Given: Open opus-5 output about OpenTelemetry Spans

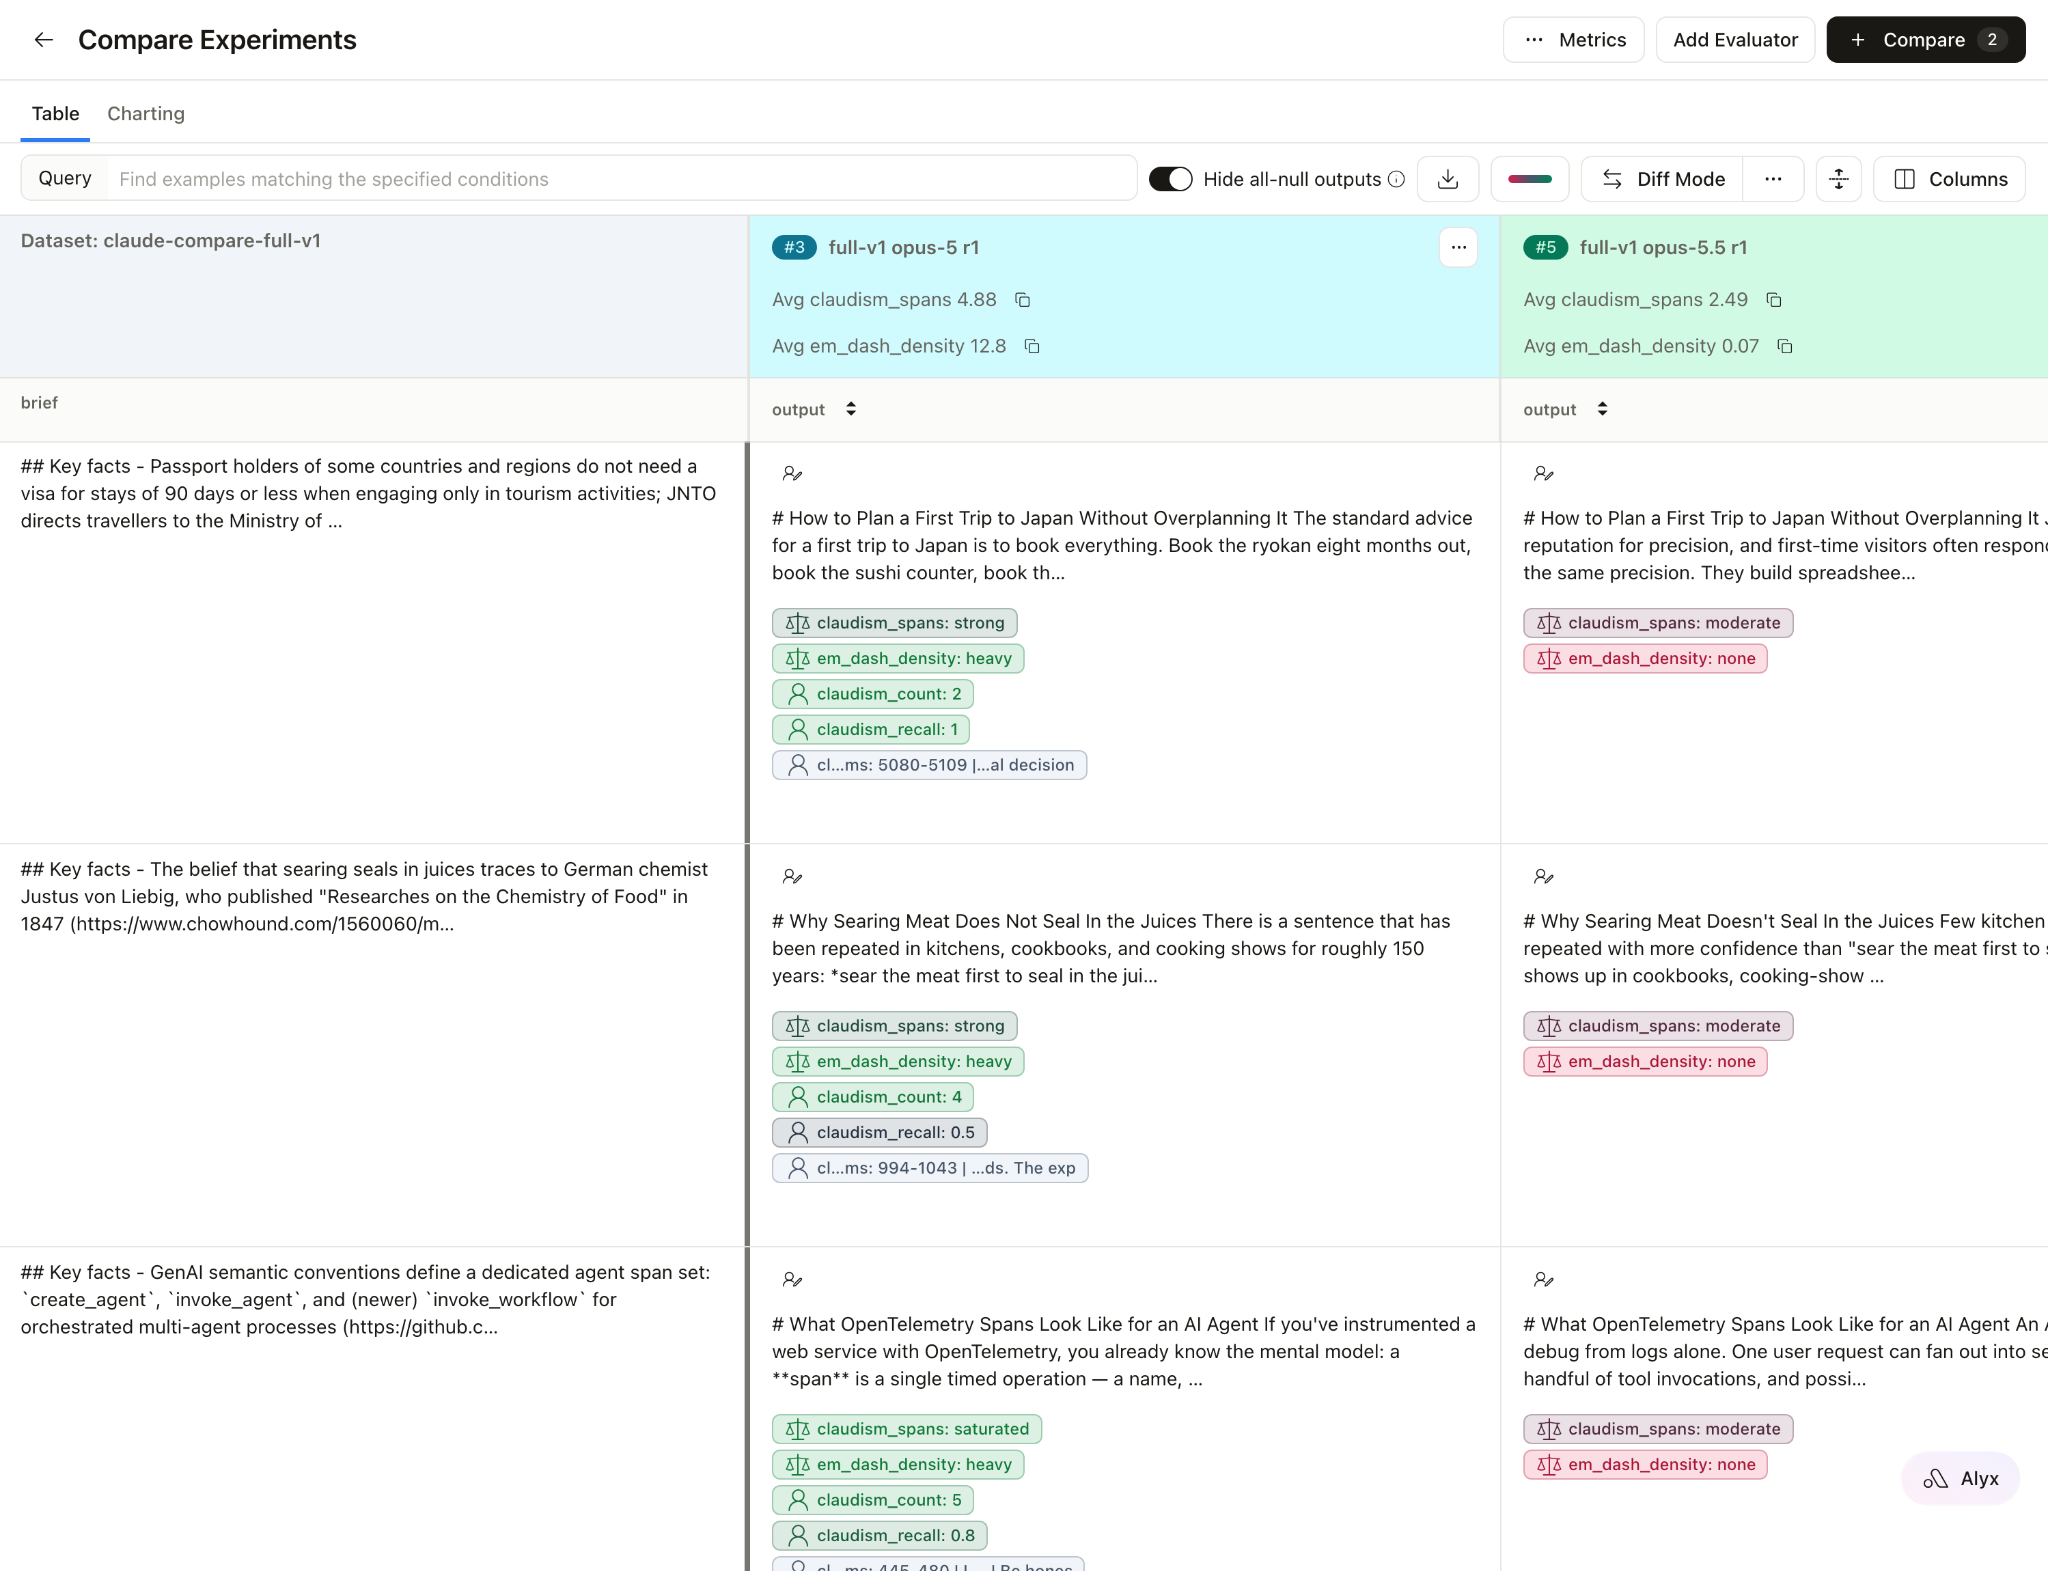Looking at the screenshot, I should point(1124,1351).
